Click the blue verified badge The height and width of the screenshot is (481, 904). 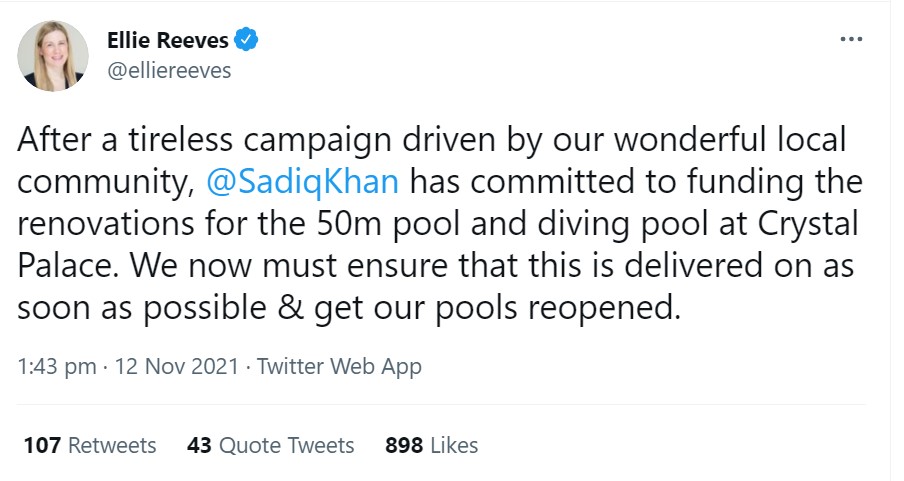pyautogui.click(x=247, y=40)
